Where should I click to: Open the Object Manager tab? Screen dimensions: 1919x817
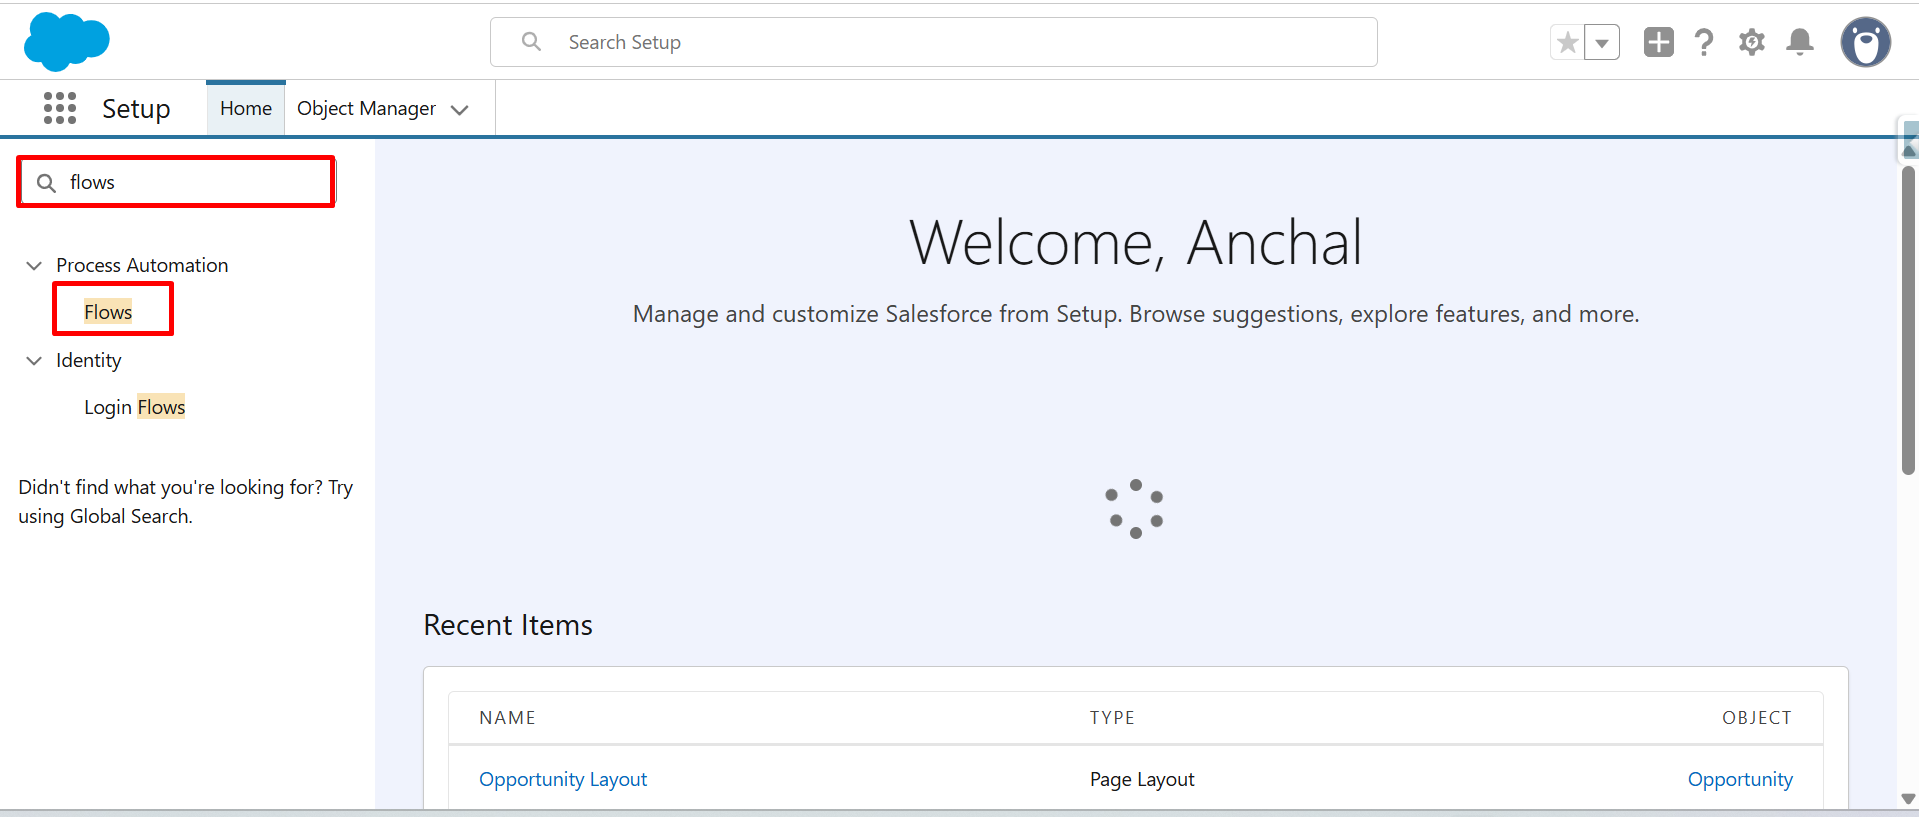point(366,108)
